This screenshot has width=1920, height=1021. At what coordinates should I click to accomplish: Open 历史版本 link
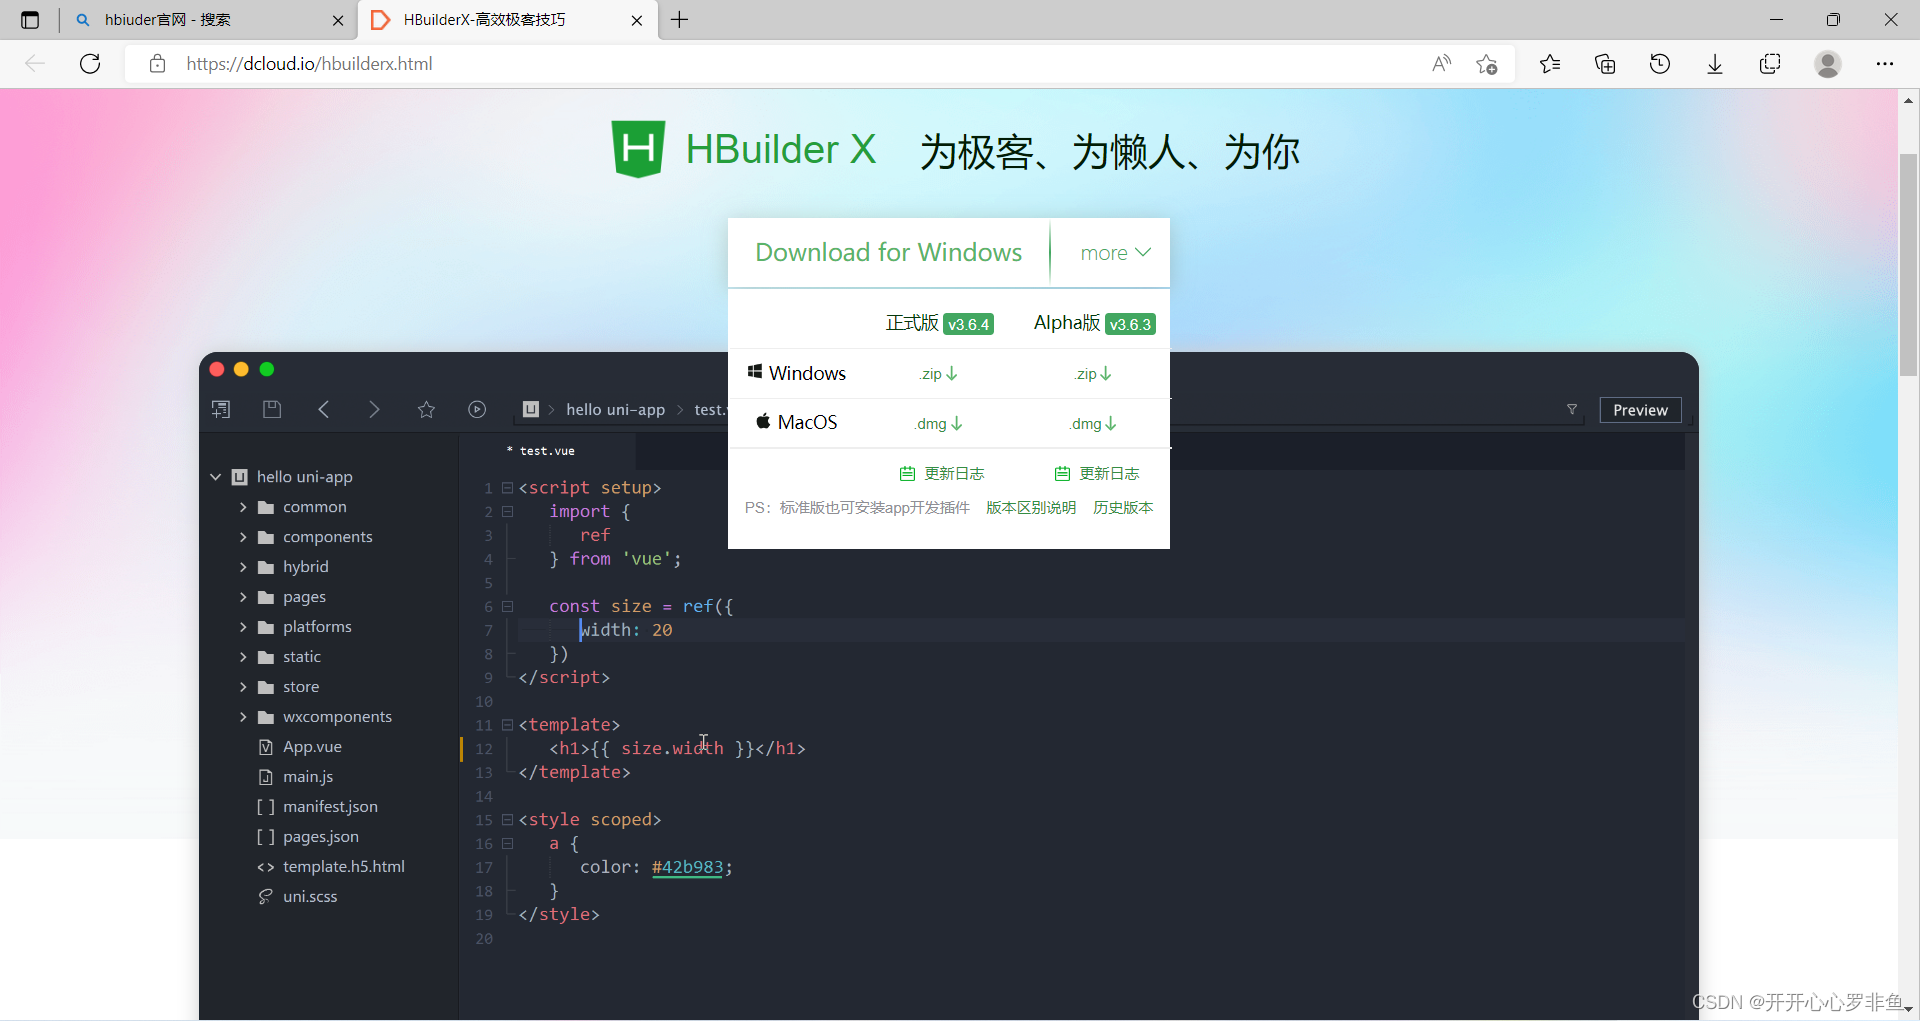1123,507
